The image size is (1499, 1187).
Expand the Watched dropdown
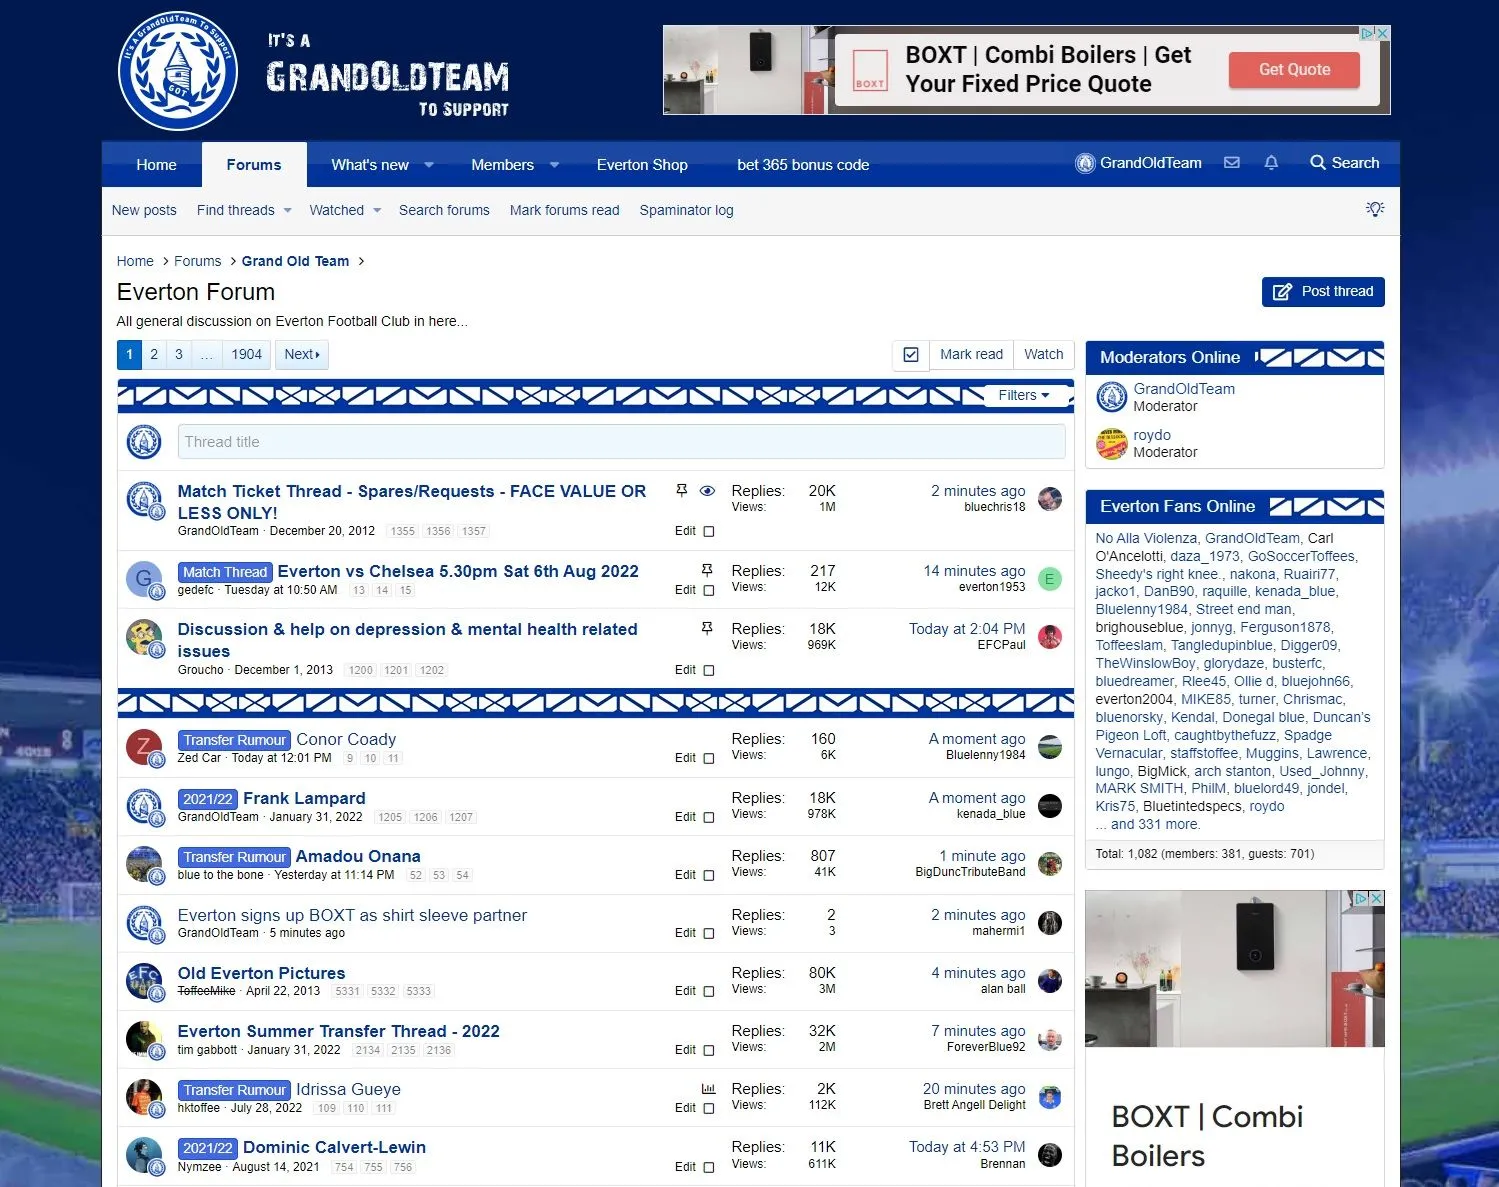click(377, 210)
